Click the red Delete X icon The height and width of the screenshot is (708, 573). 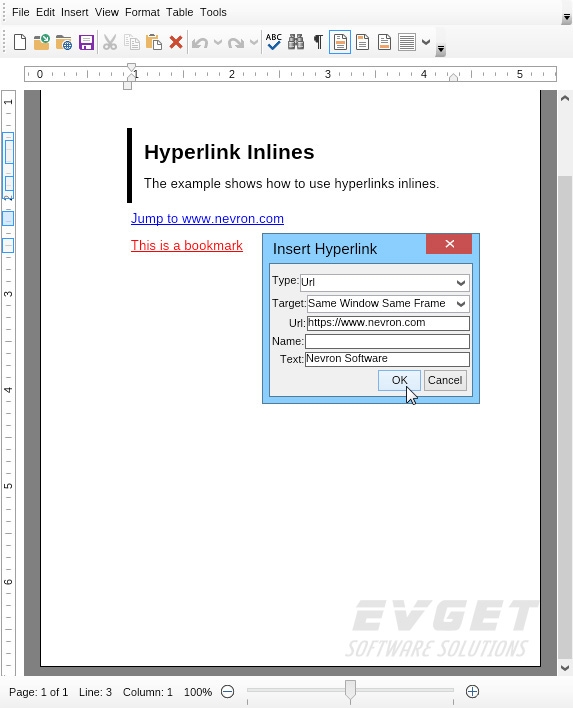[176, 42]
